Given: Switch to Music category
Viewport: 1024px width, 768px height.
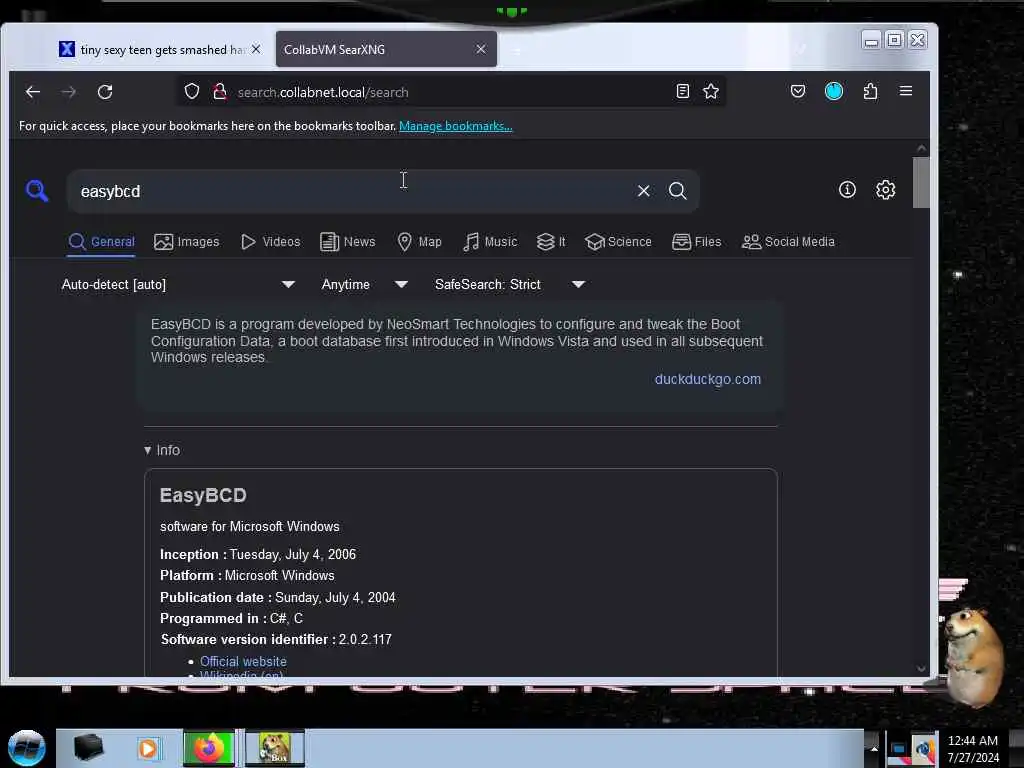Looking at the screenshot, I should tap(490, 242).
